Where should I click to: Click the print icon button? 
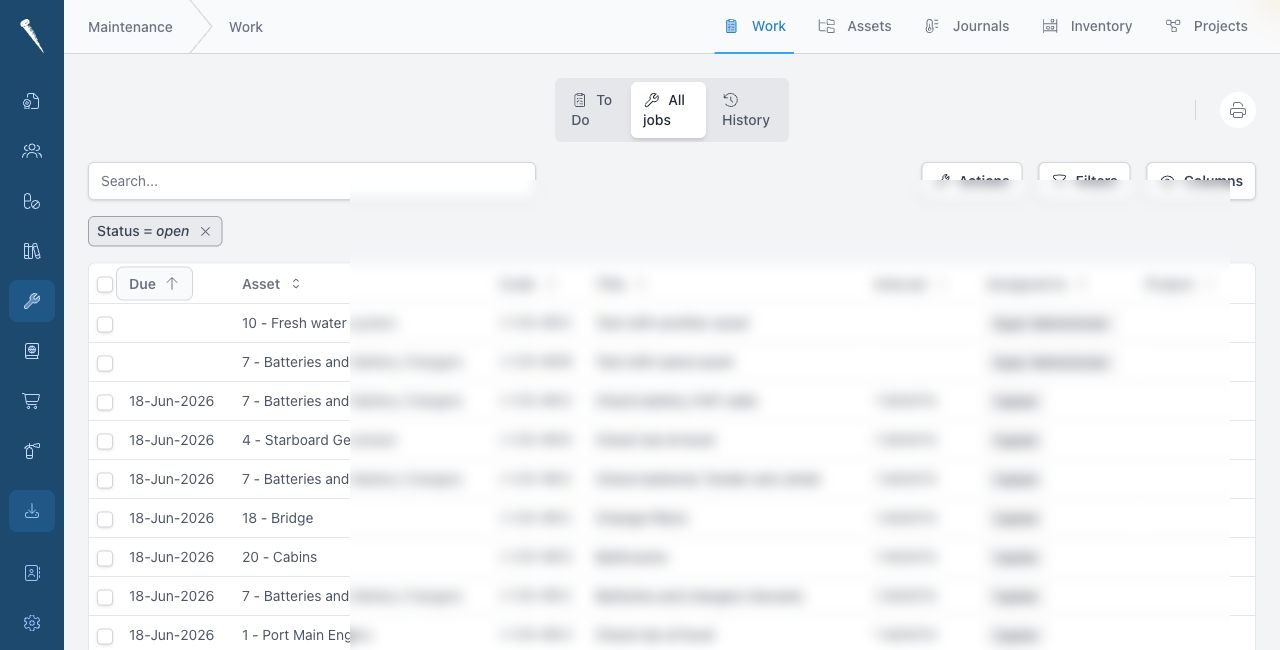coord(1238,110)
